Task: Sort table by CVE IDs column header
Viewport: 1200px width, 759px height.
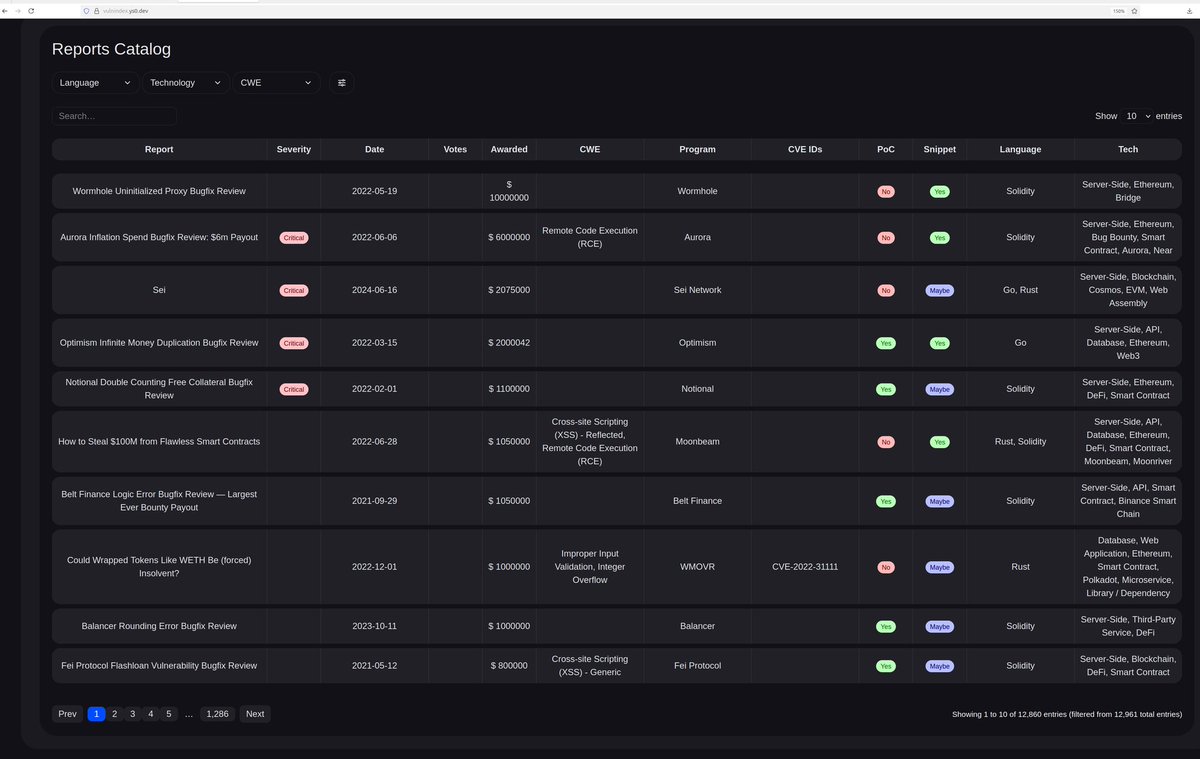Action: pyautogui.click(x=805, y=149)
